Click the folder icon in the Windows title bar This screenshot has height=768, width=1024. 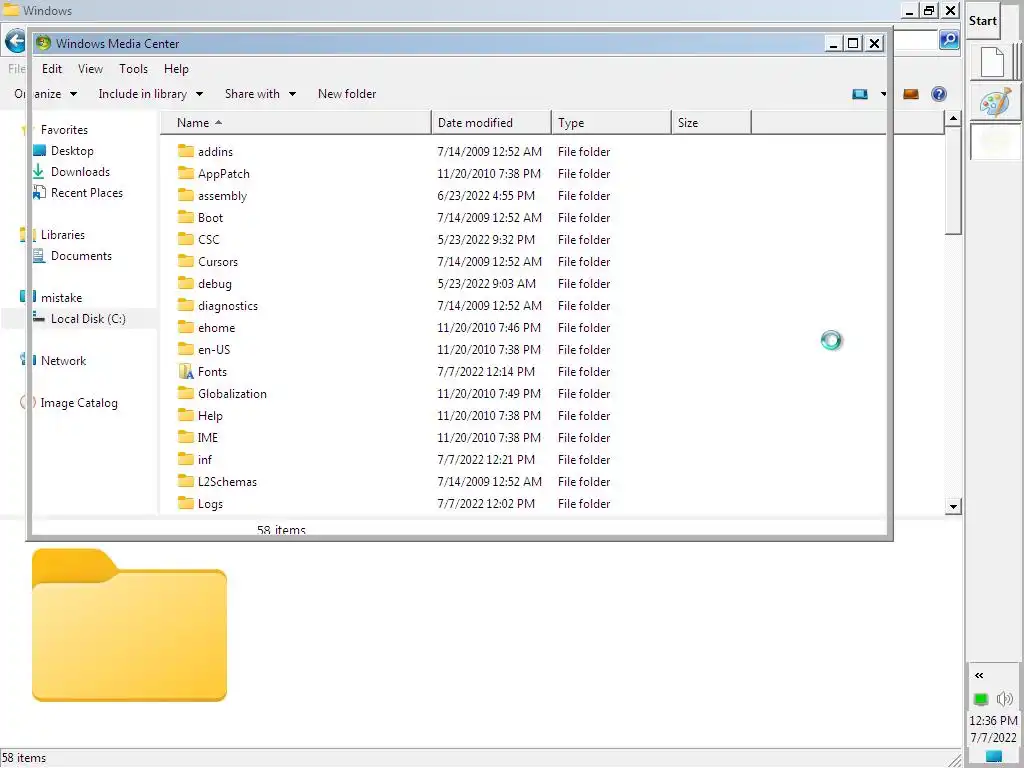click(10, 9)
